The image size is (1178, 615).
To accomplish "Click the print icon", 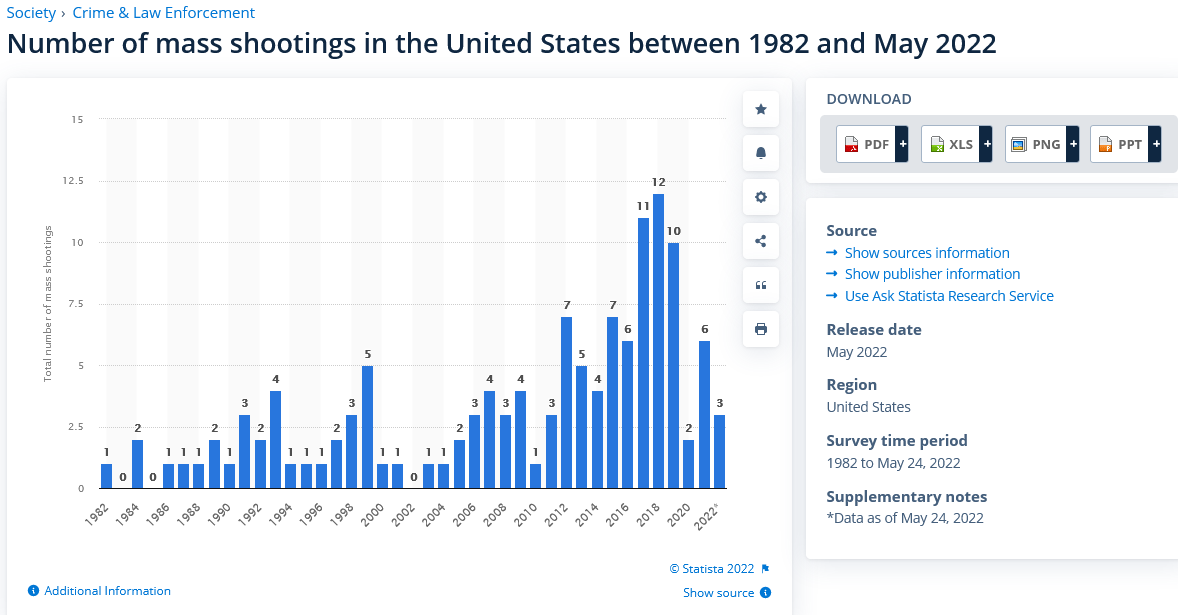I will coord(760,329).
